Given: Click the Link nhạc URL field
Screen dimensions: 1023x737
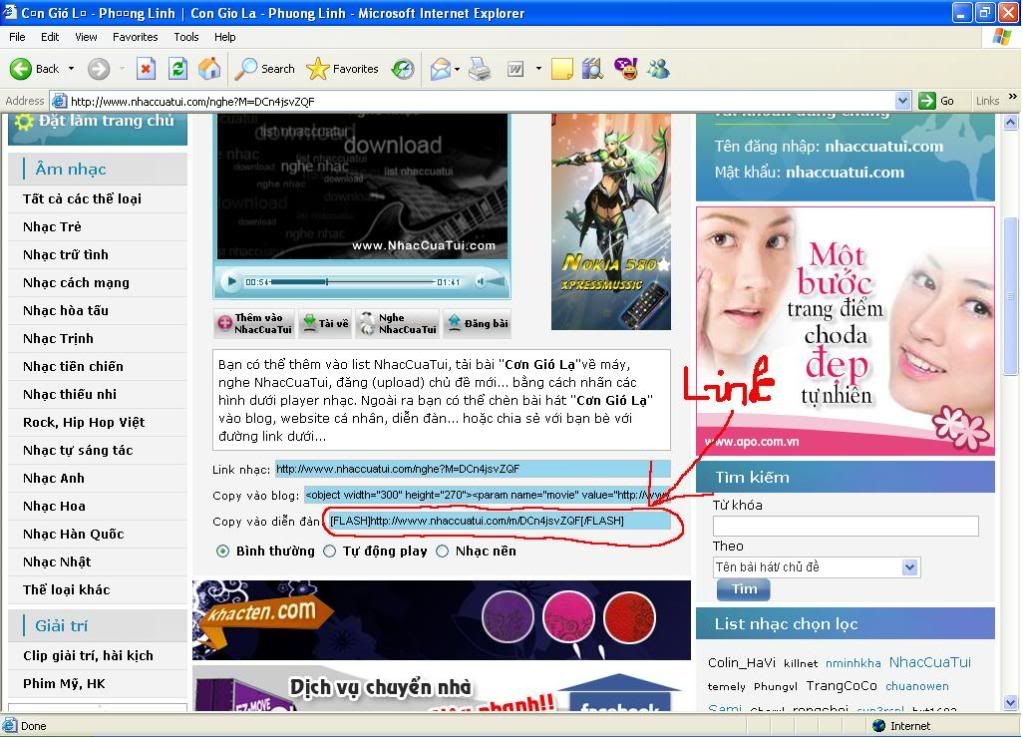Looking at the screenshot, I should point(473,469).
